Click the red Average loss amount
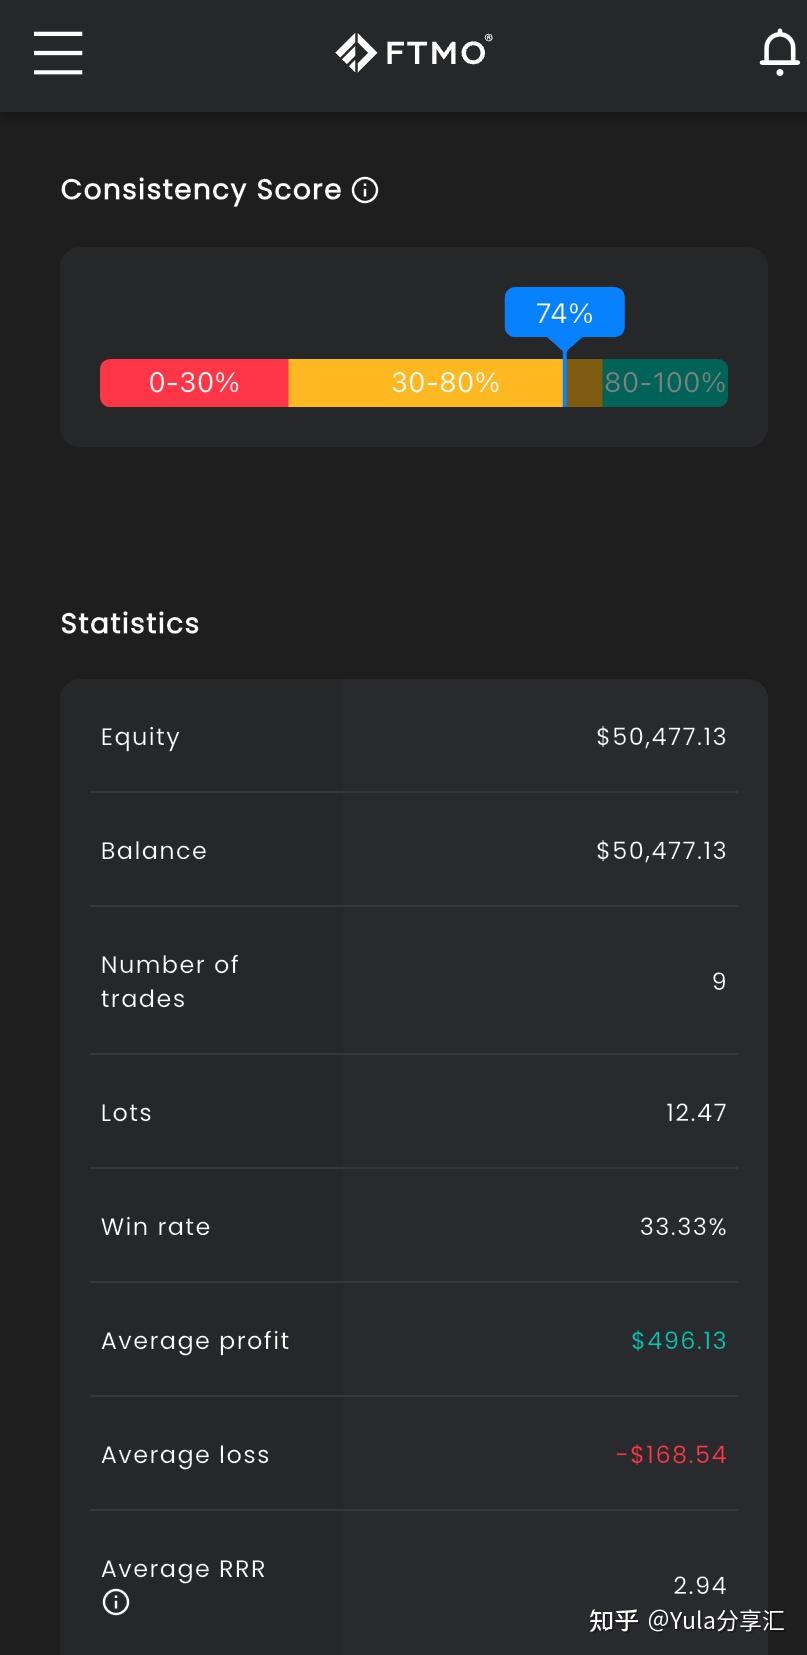The height and width of the screenshot is (1655, 807). pos(671,1455)
